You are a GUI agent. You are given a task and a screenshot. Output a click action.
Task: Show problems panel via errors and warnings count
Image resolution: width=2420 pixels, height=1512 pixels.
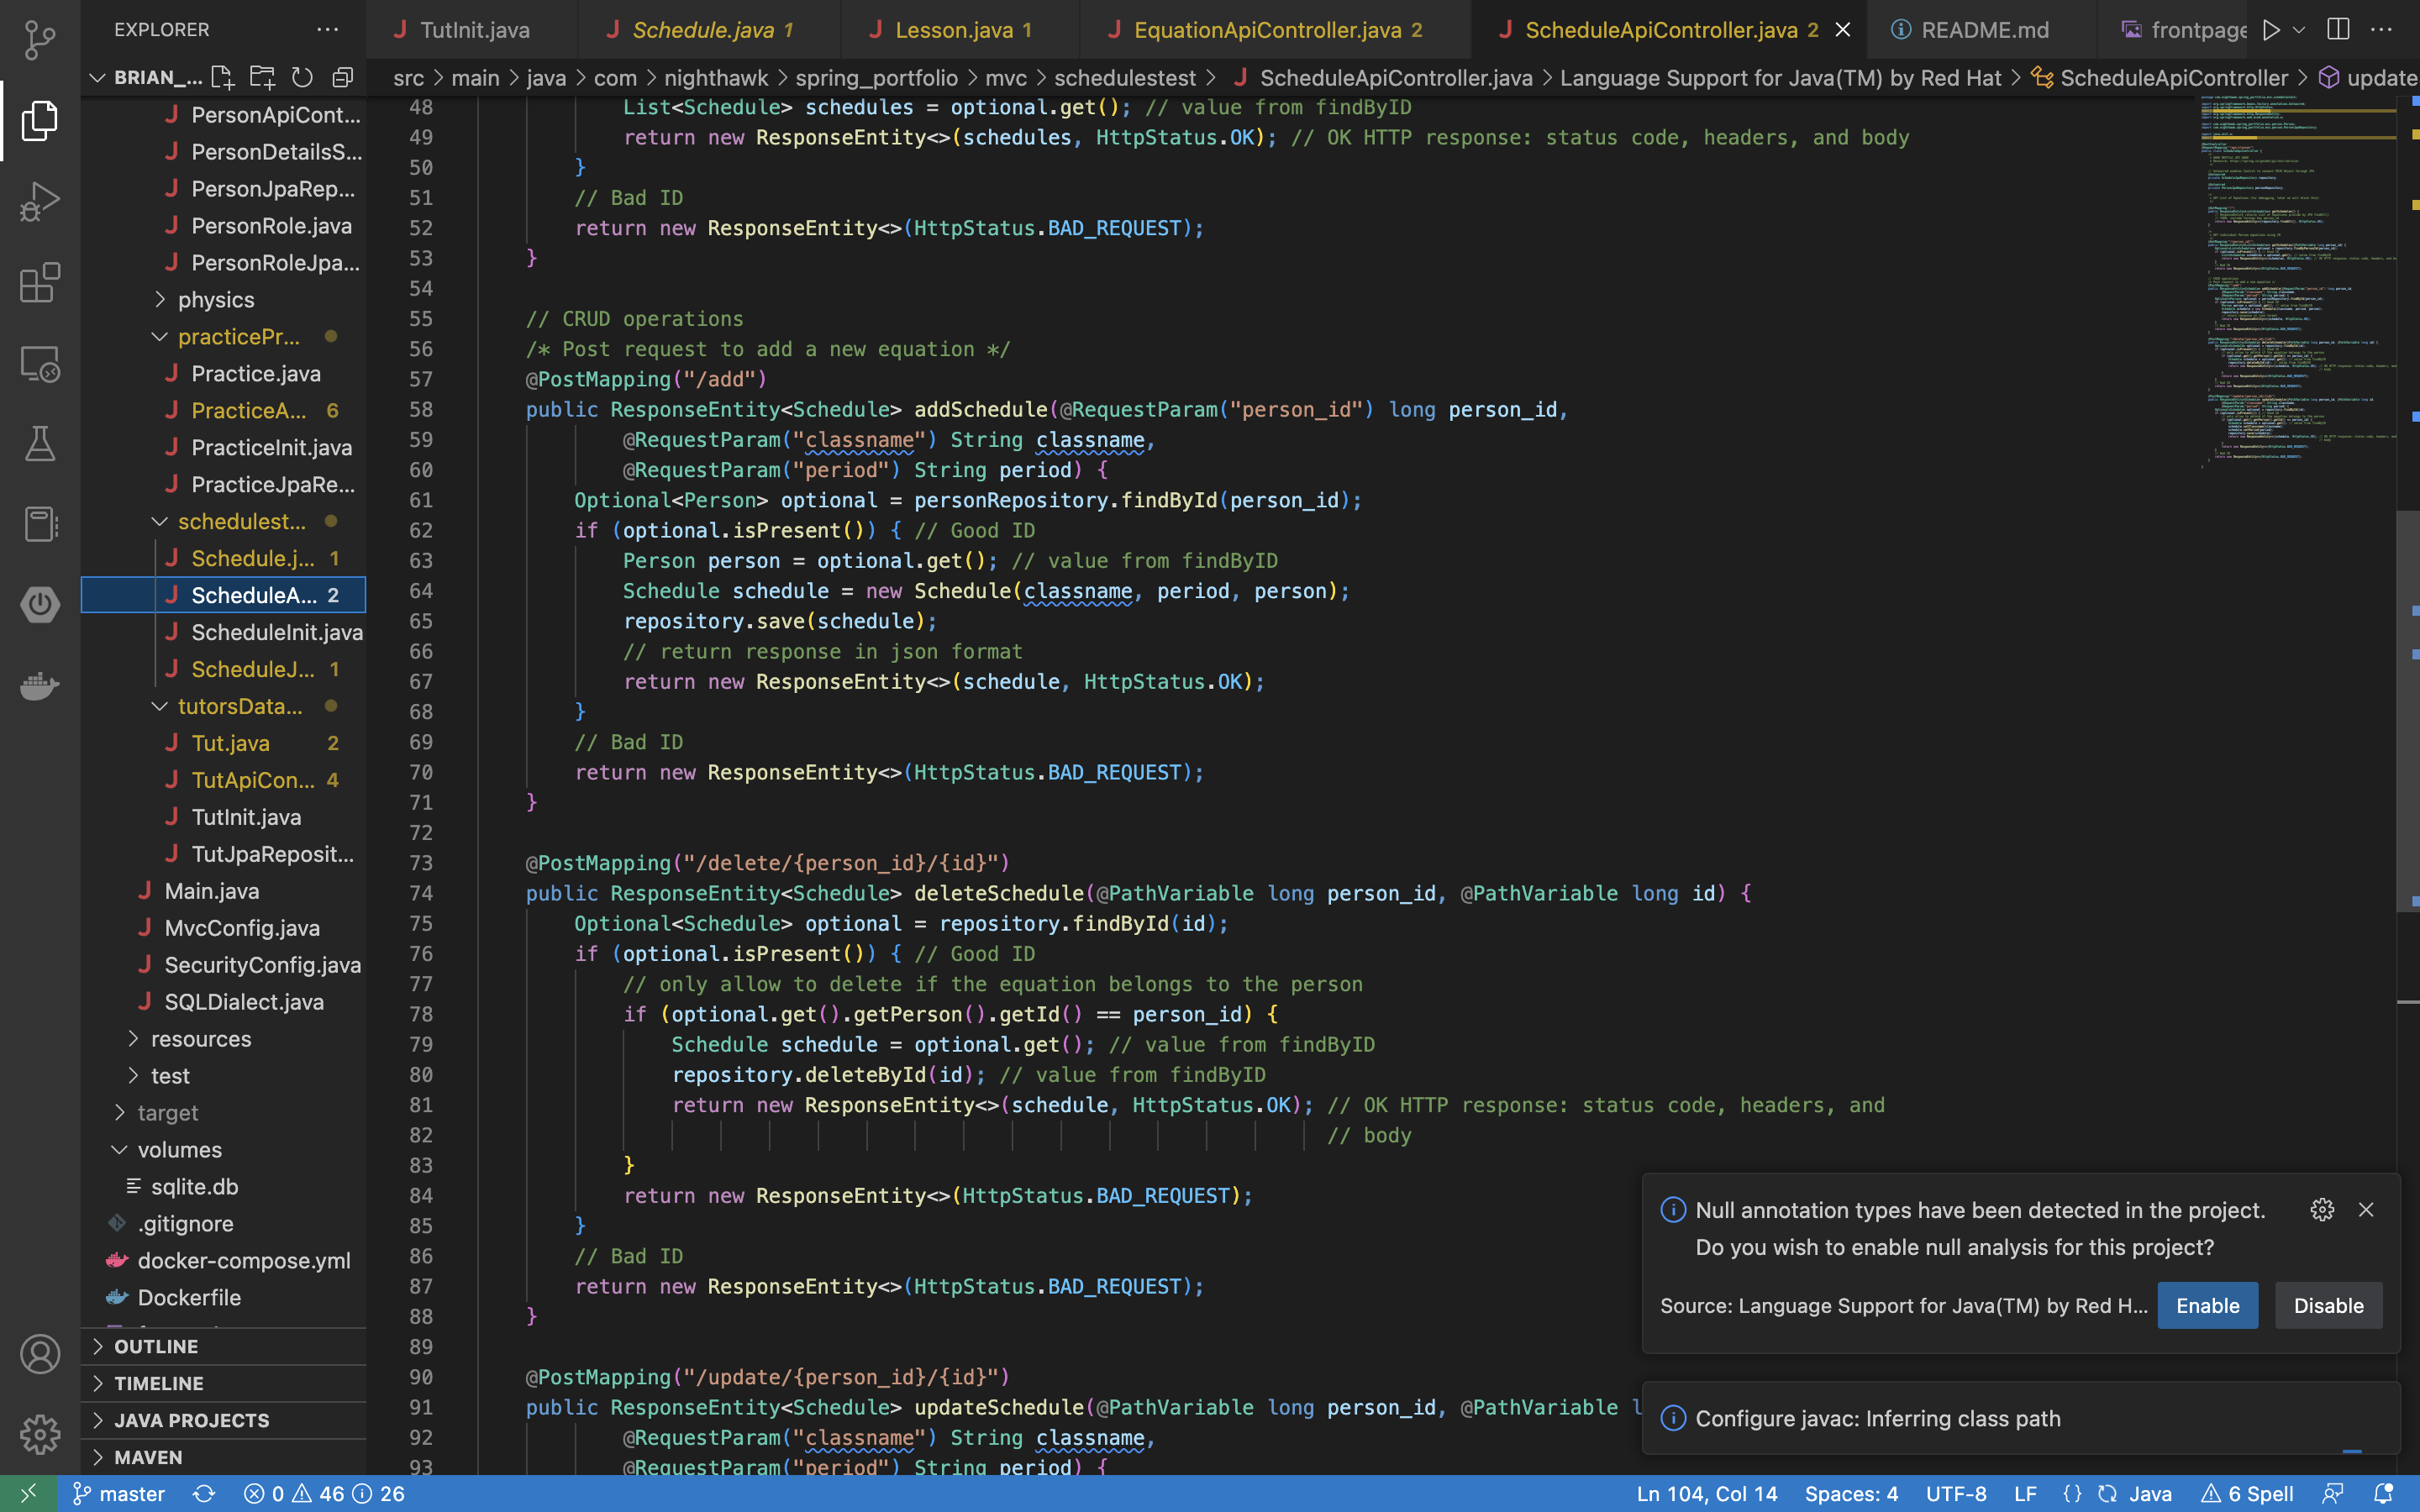pos(324,1493)
